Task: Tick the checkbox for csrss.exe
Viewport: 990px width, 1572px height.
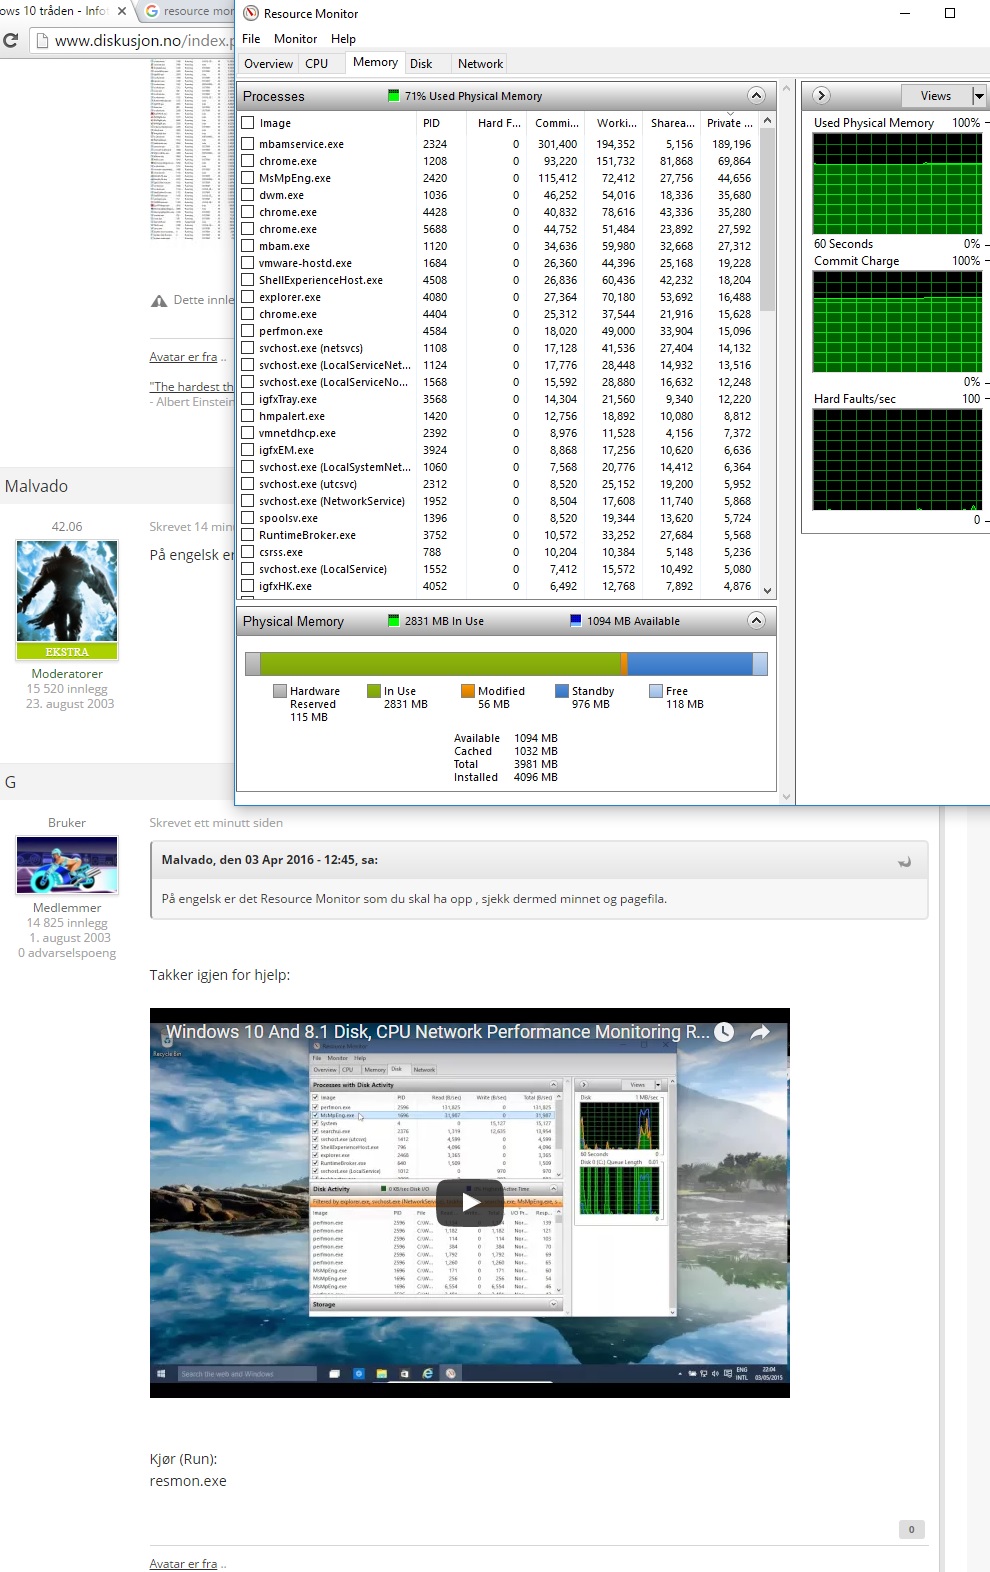Action: (248, 552)
